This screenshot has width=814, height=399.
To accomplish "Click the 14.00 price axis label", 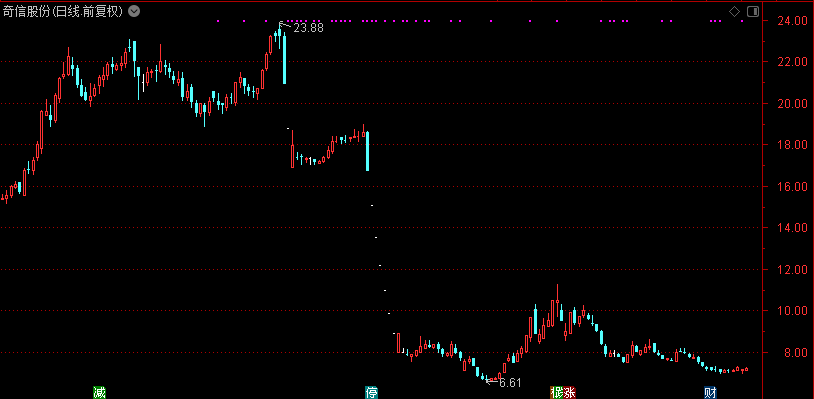I will coord(792,227).
